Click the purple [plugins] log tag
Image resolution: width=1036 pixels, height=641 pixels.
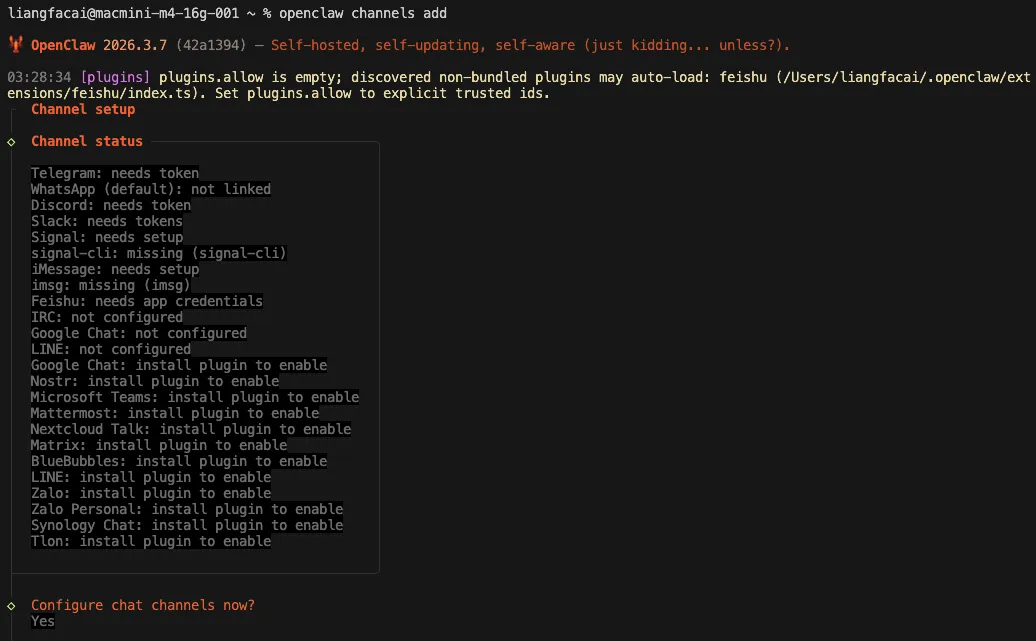pos(115,77)
